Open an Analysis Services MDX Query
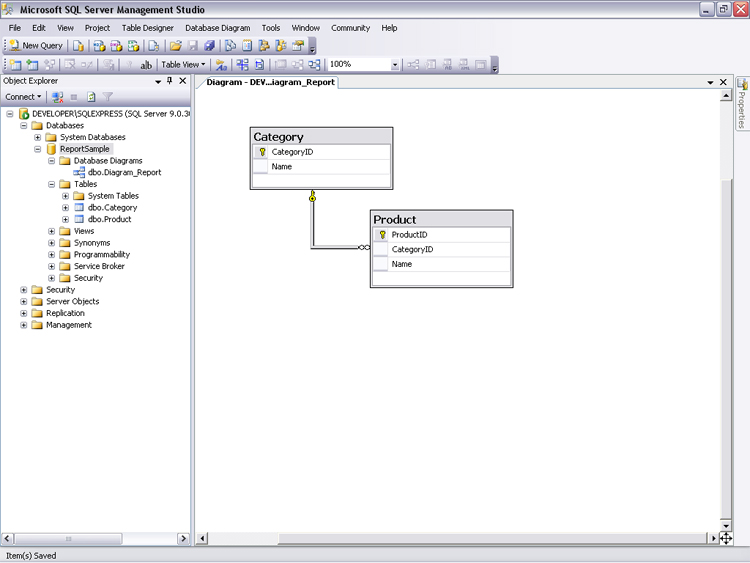 (99, 45)
